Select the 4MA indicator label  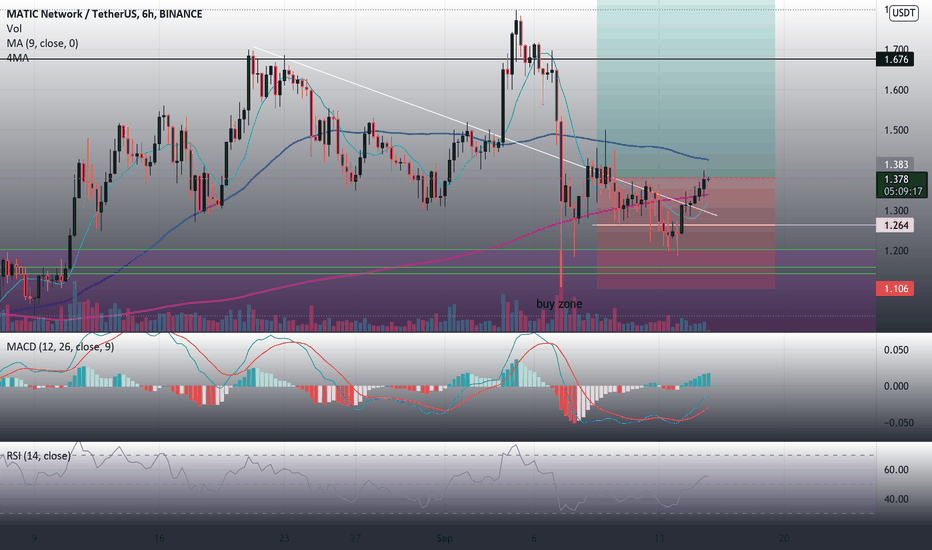[17, 58]
